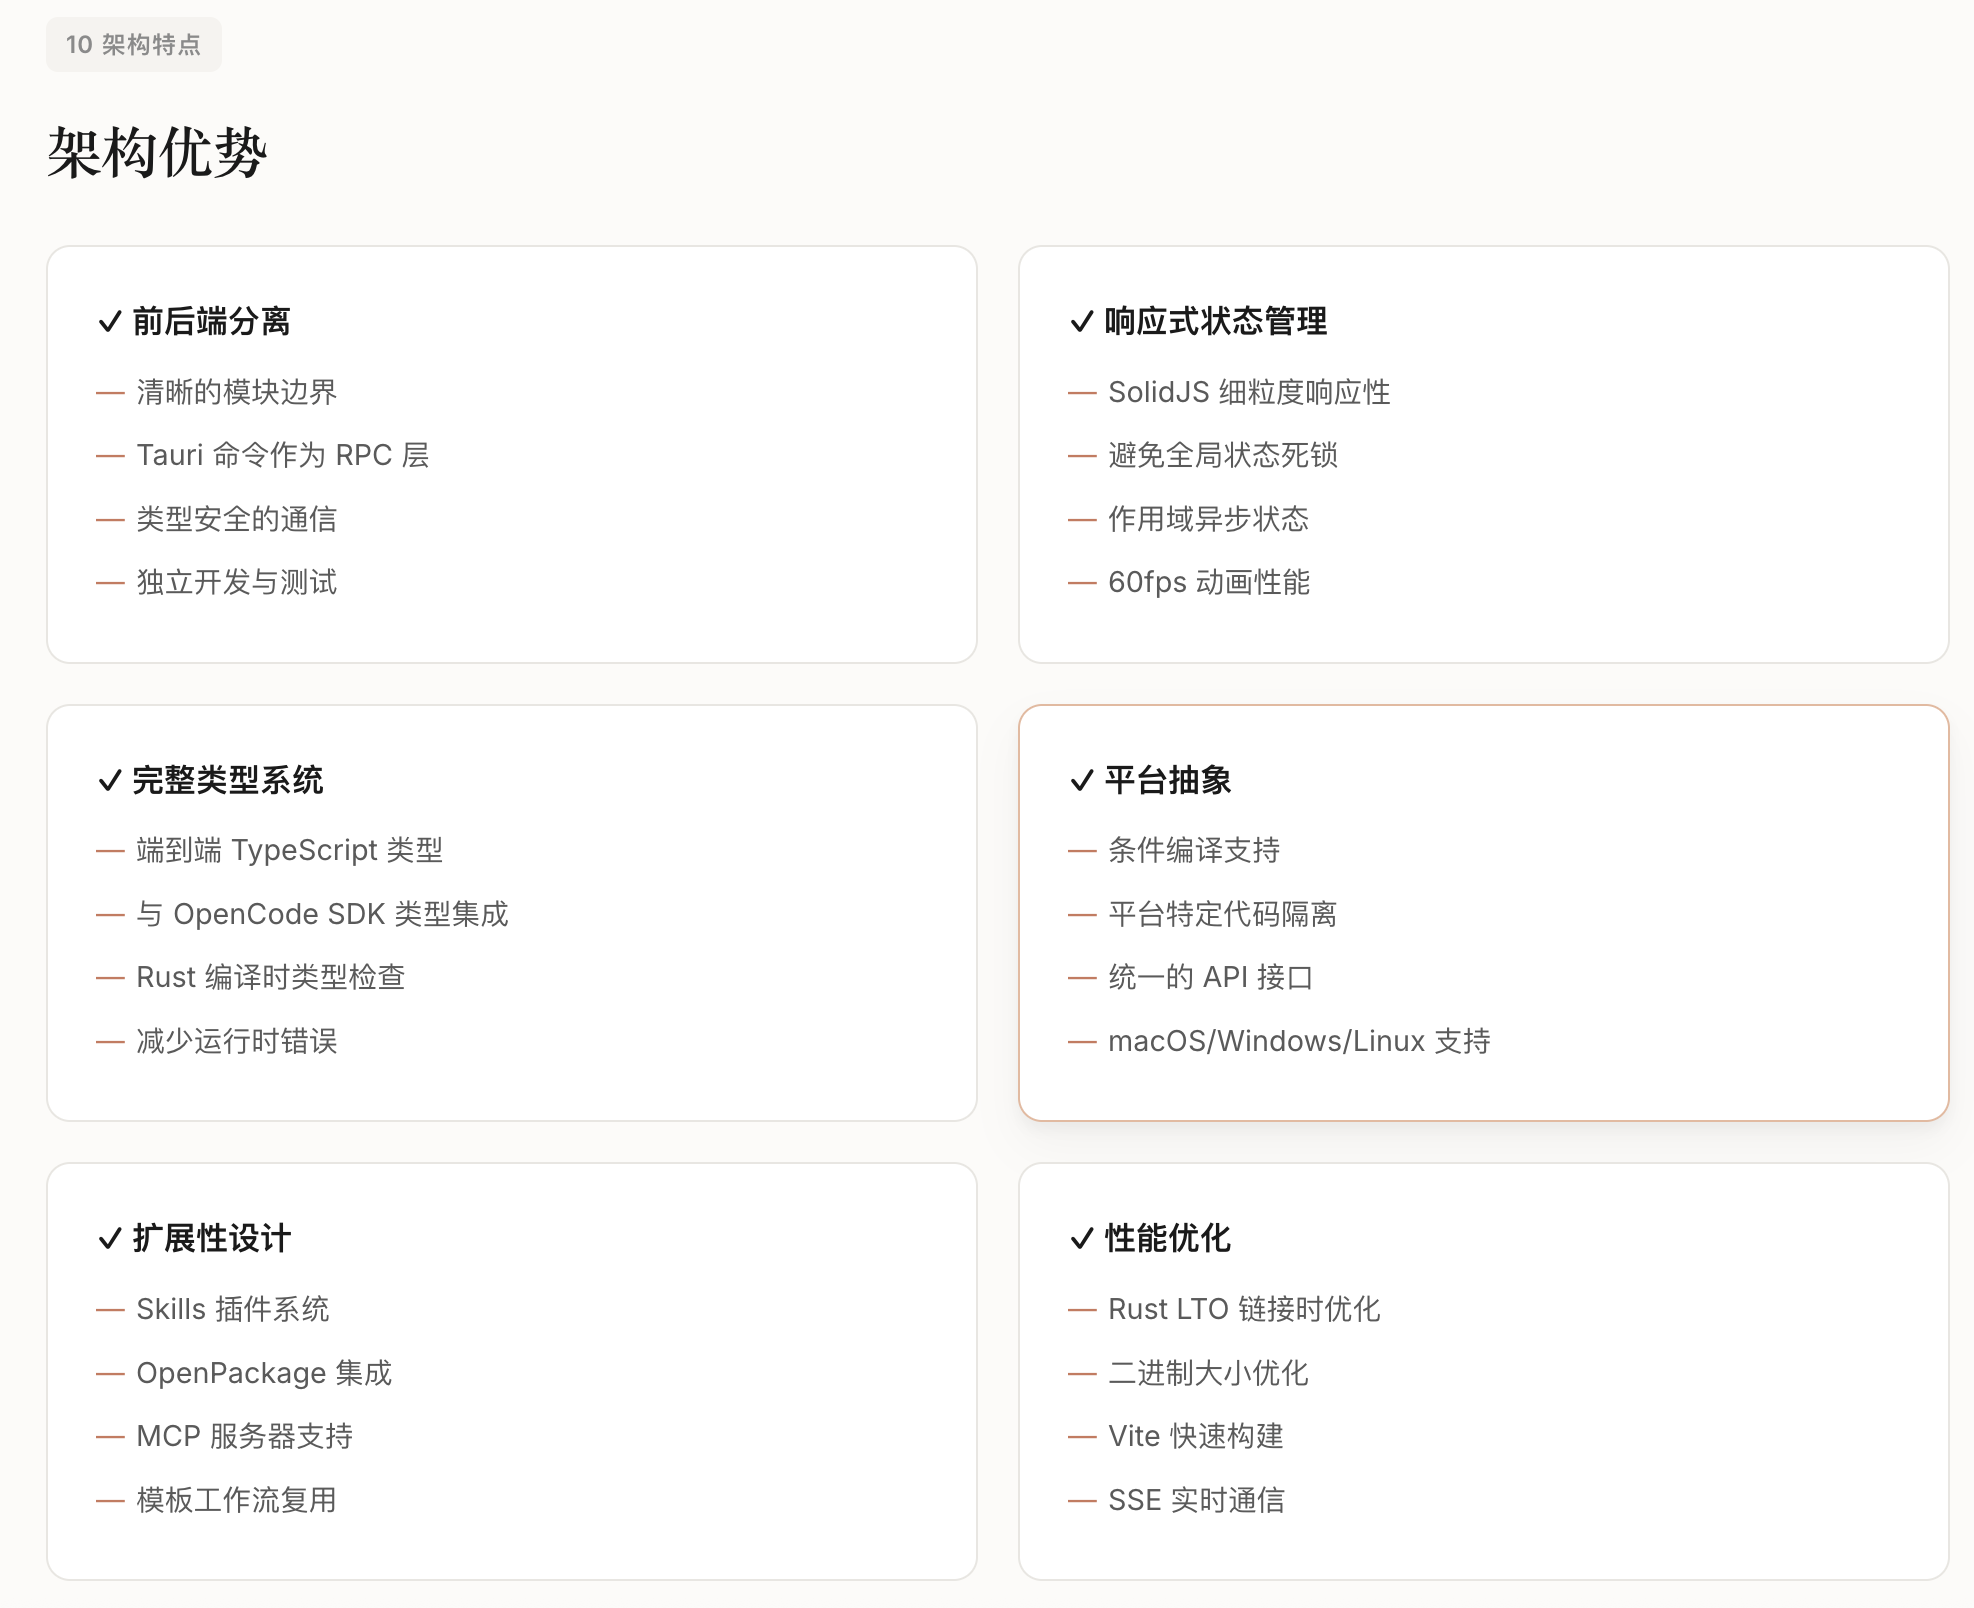Click the checkmark icon beside 前后端分离
Viewport: 1974px width, 1608px height.
coord(110,322)
